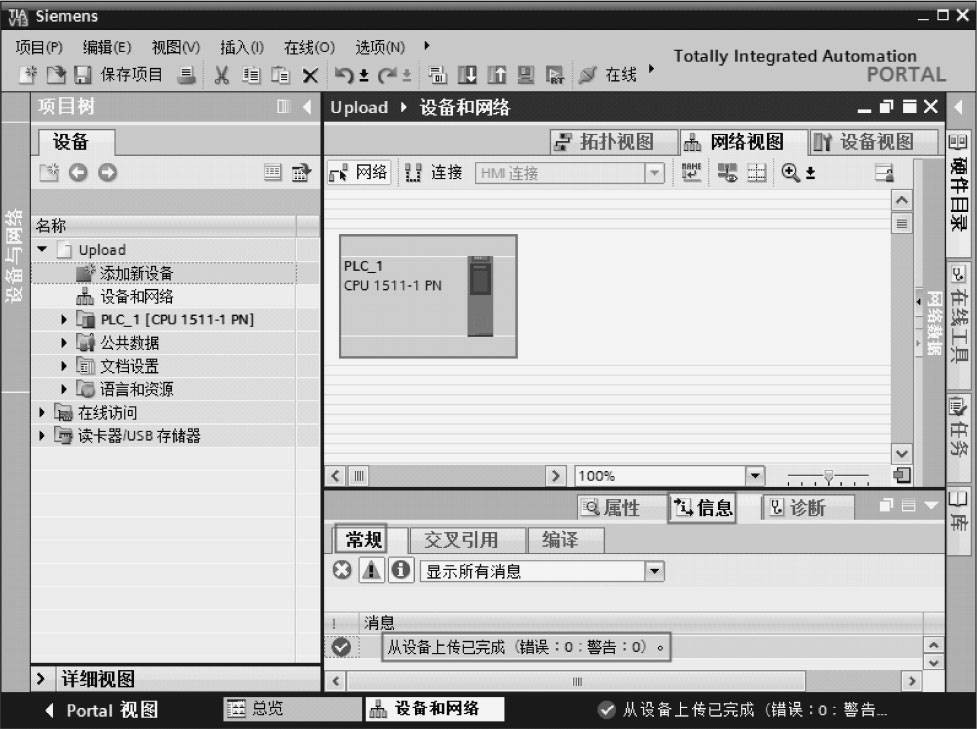The image size is (977, 729).
Task: Open the 插入(I) menu
Action: (242, 47)
